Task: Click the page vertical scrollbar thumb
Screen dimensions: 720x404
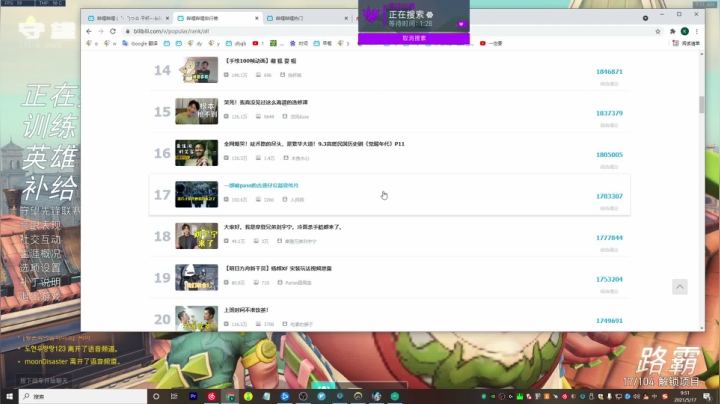Action: (x=702, y=104)
